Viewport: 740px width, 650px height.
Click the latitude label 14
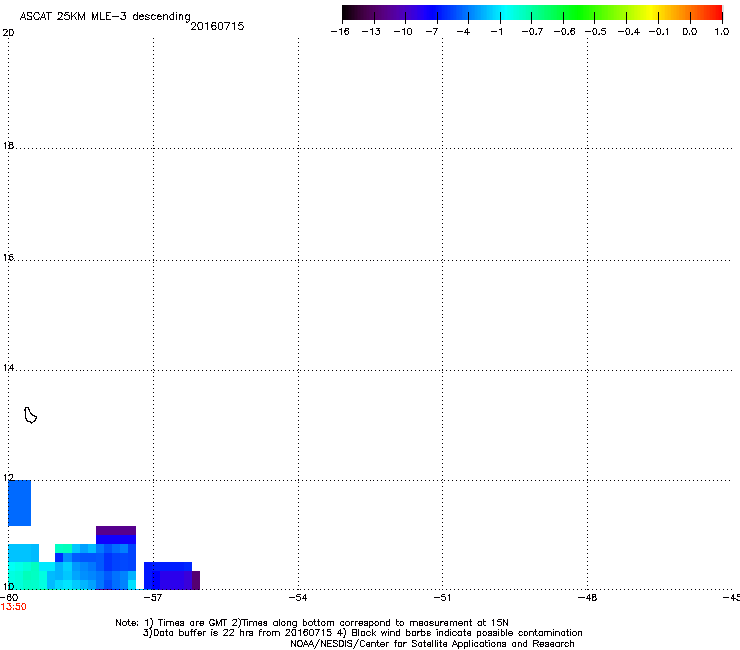coord(8,368)
